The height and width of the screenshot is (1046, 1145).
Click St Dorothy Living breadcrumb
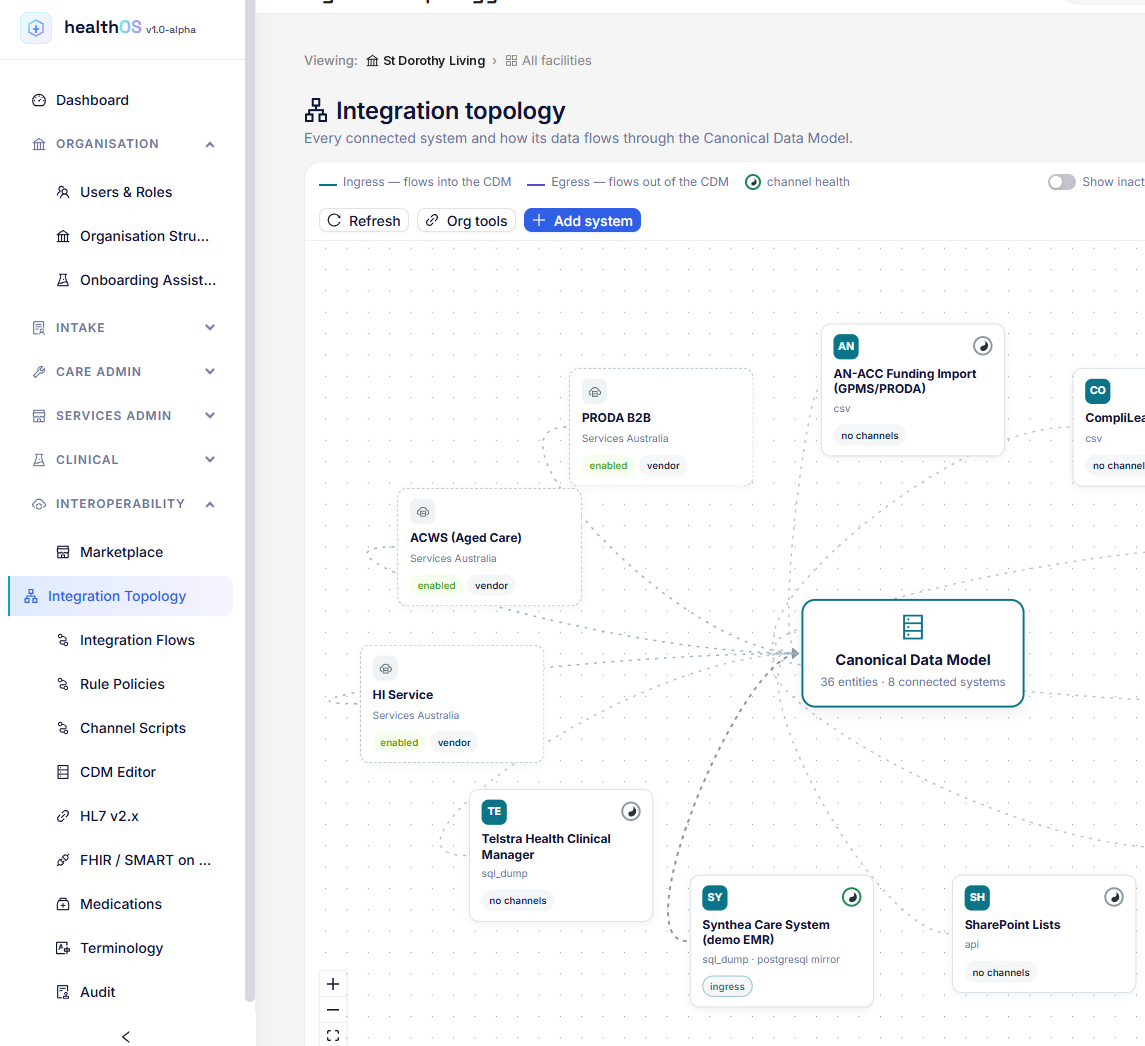point(426,61)
